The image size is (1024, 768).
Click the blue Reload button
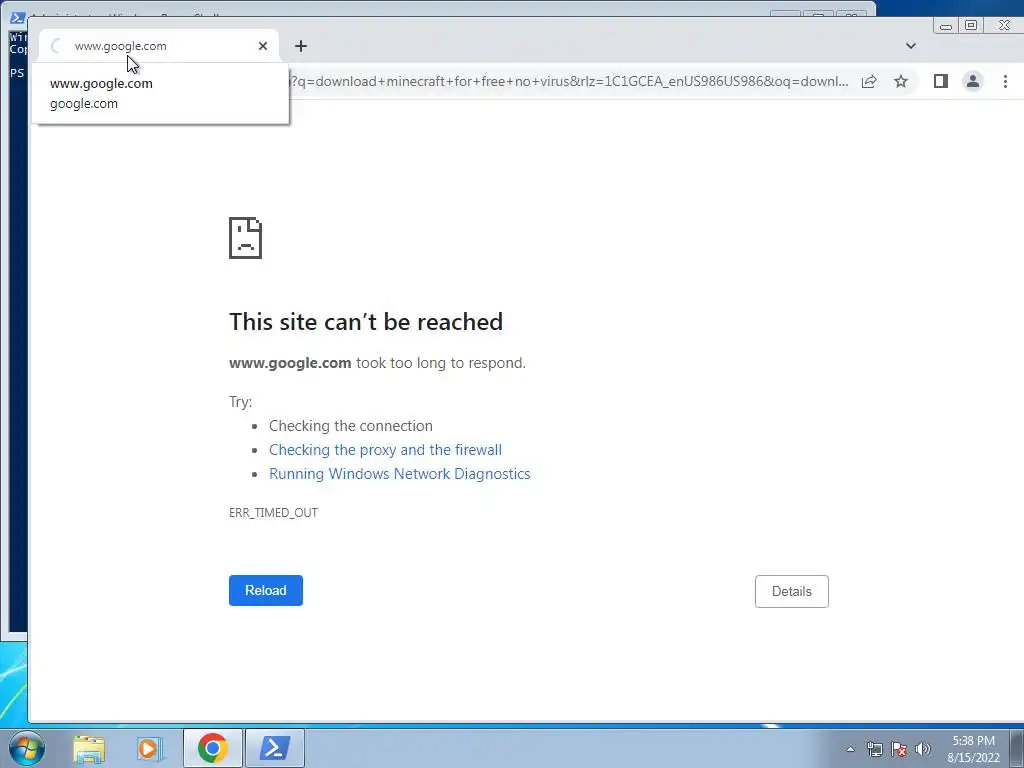[266, 590]
